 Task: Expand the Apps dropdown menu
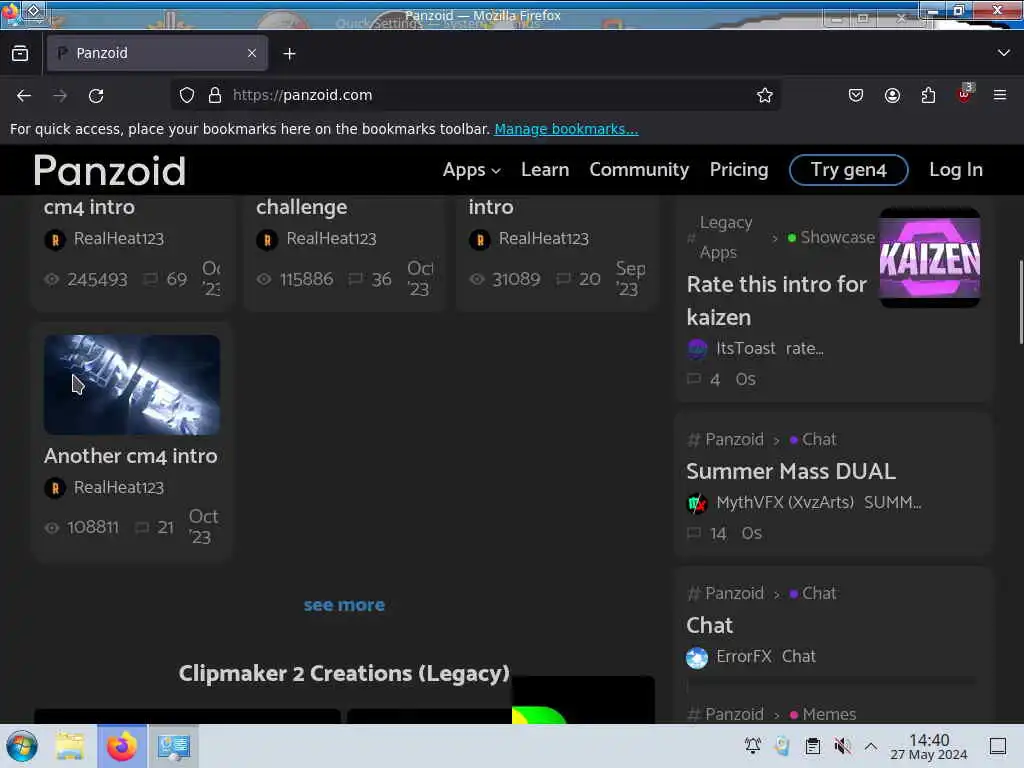(472, 170)
